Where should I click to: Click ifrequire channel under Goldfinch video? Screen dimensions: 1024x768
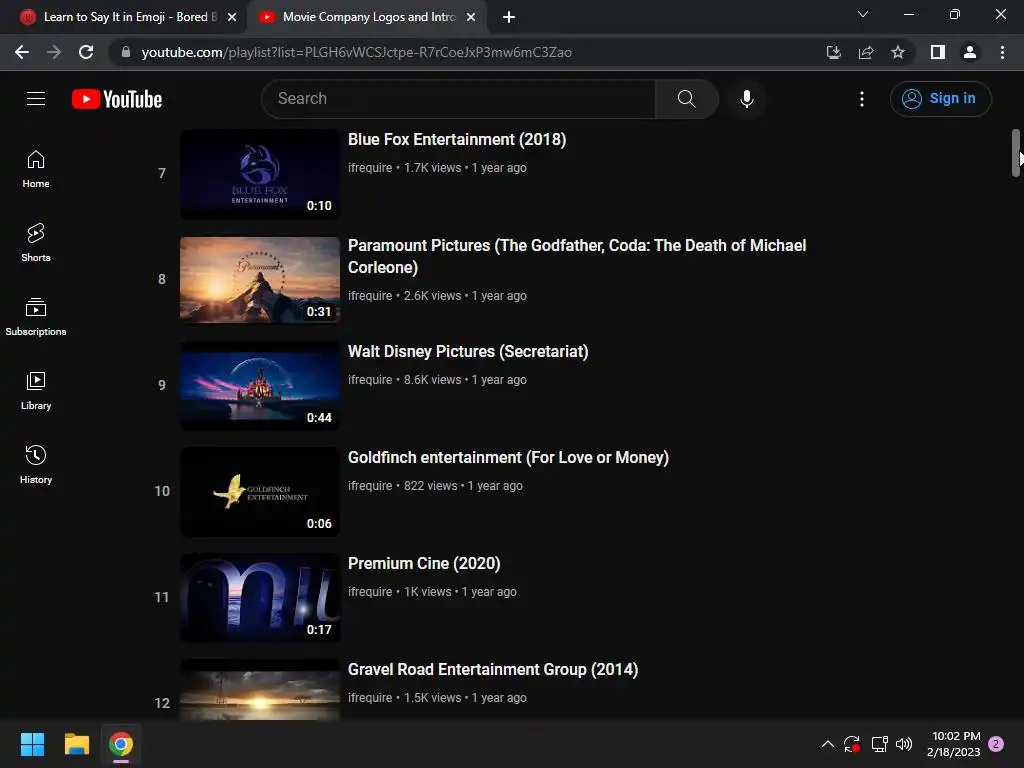[370, 485]
